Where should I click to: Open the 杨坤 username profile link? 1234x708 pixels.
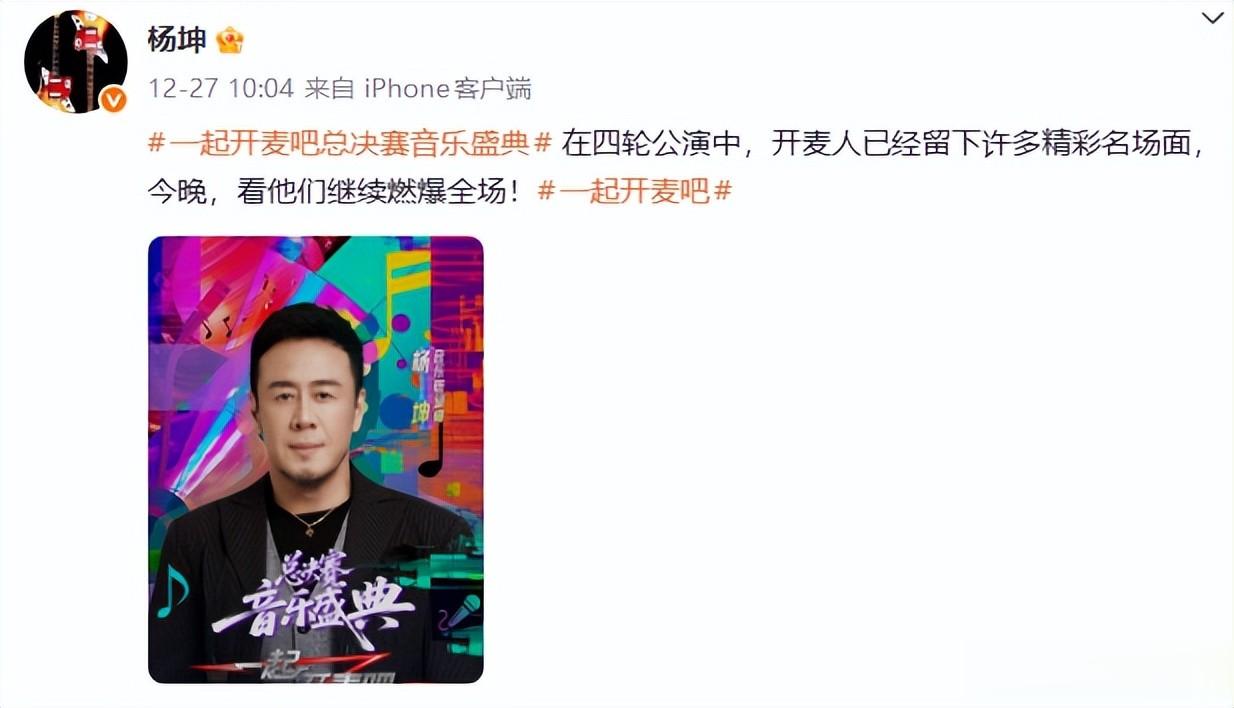pos(177,40)
